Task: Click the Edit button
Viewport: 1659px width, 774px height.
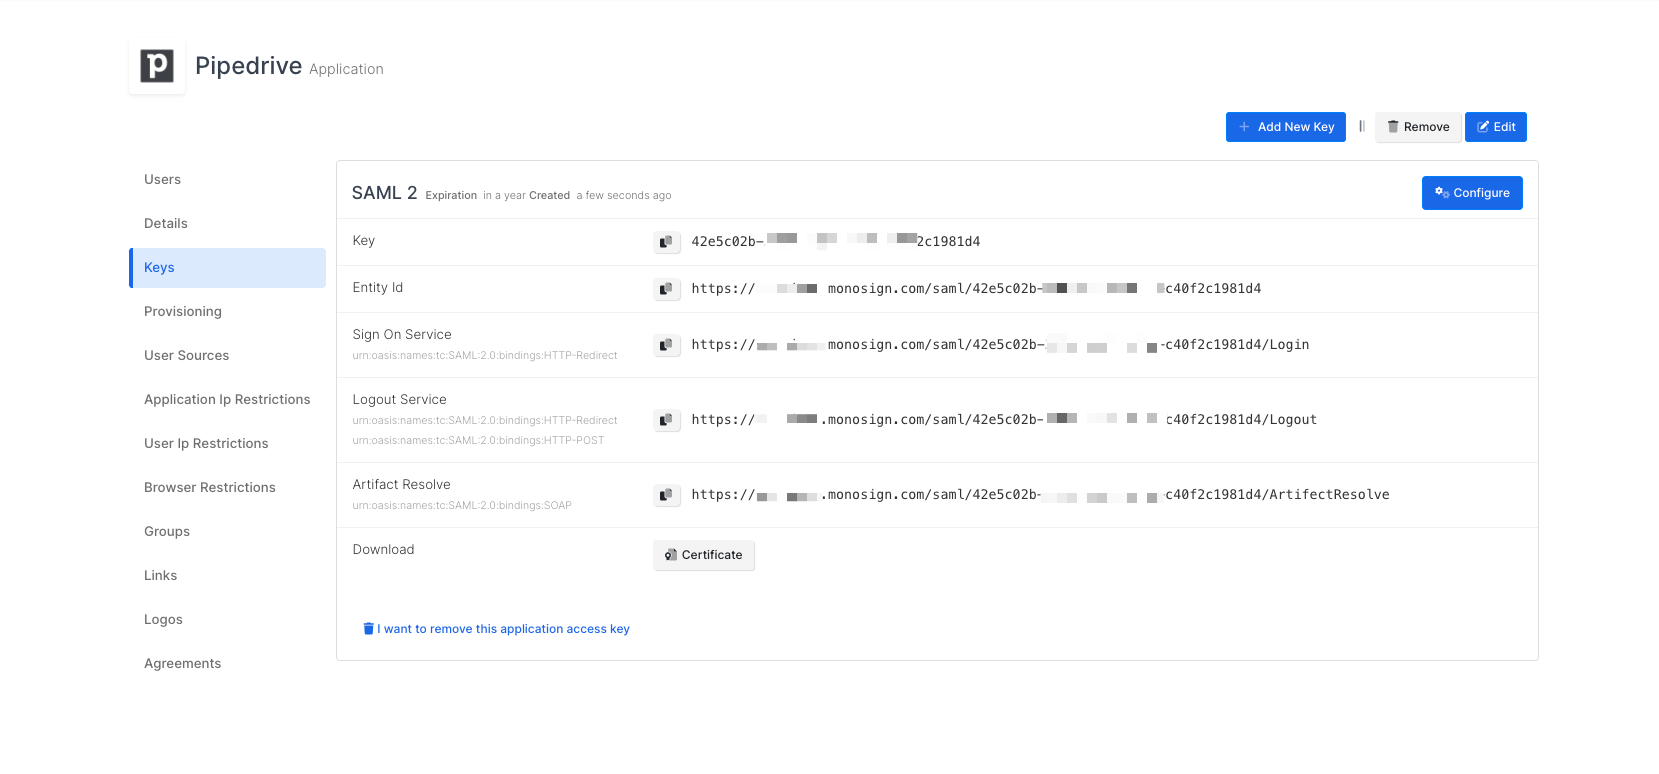Action: click(x=1495, y=127)
